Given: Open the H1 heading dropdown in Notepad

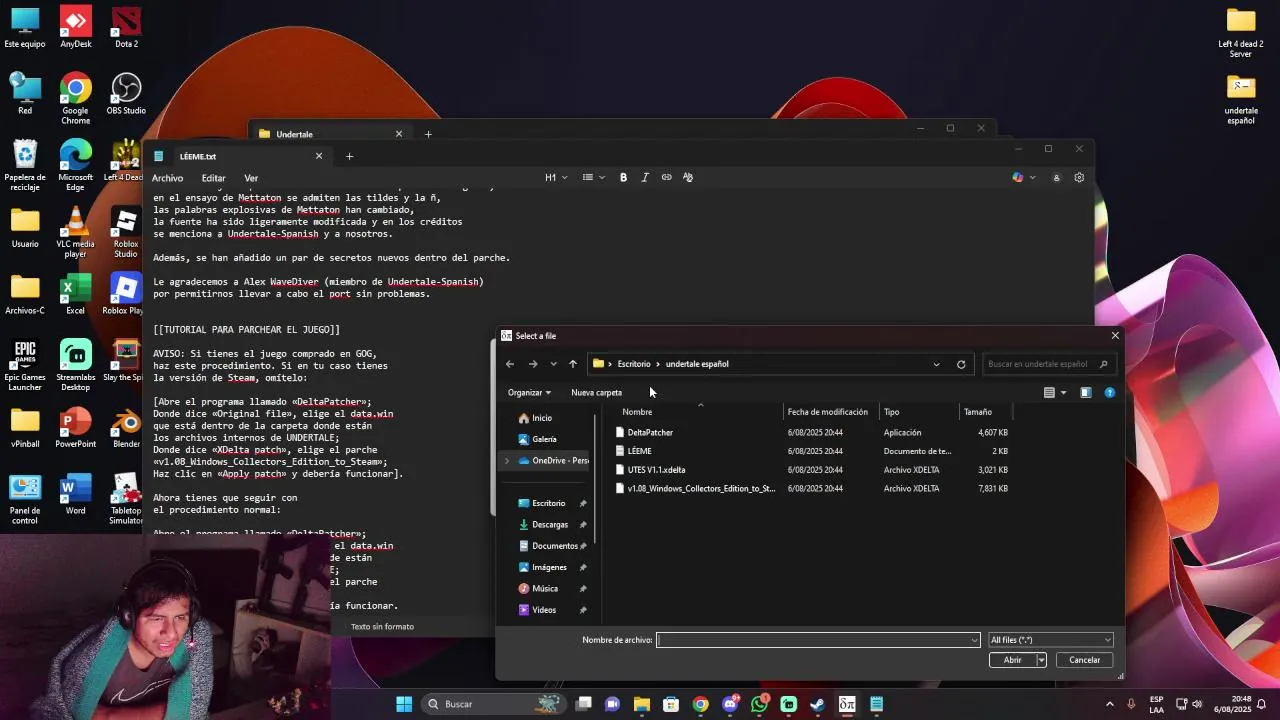Looking at the screenshot, I should point(556,177).
